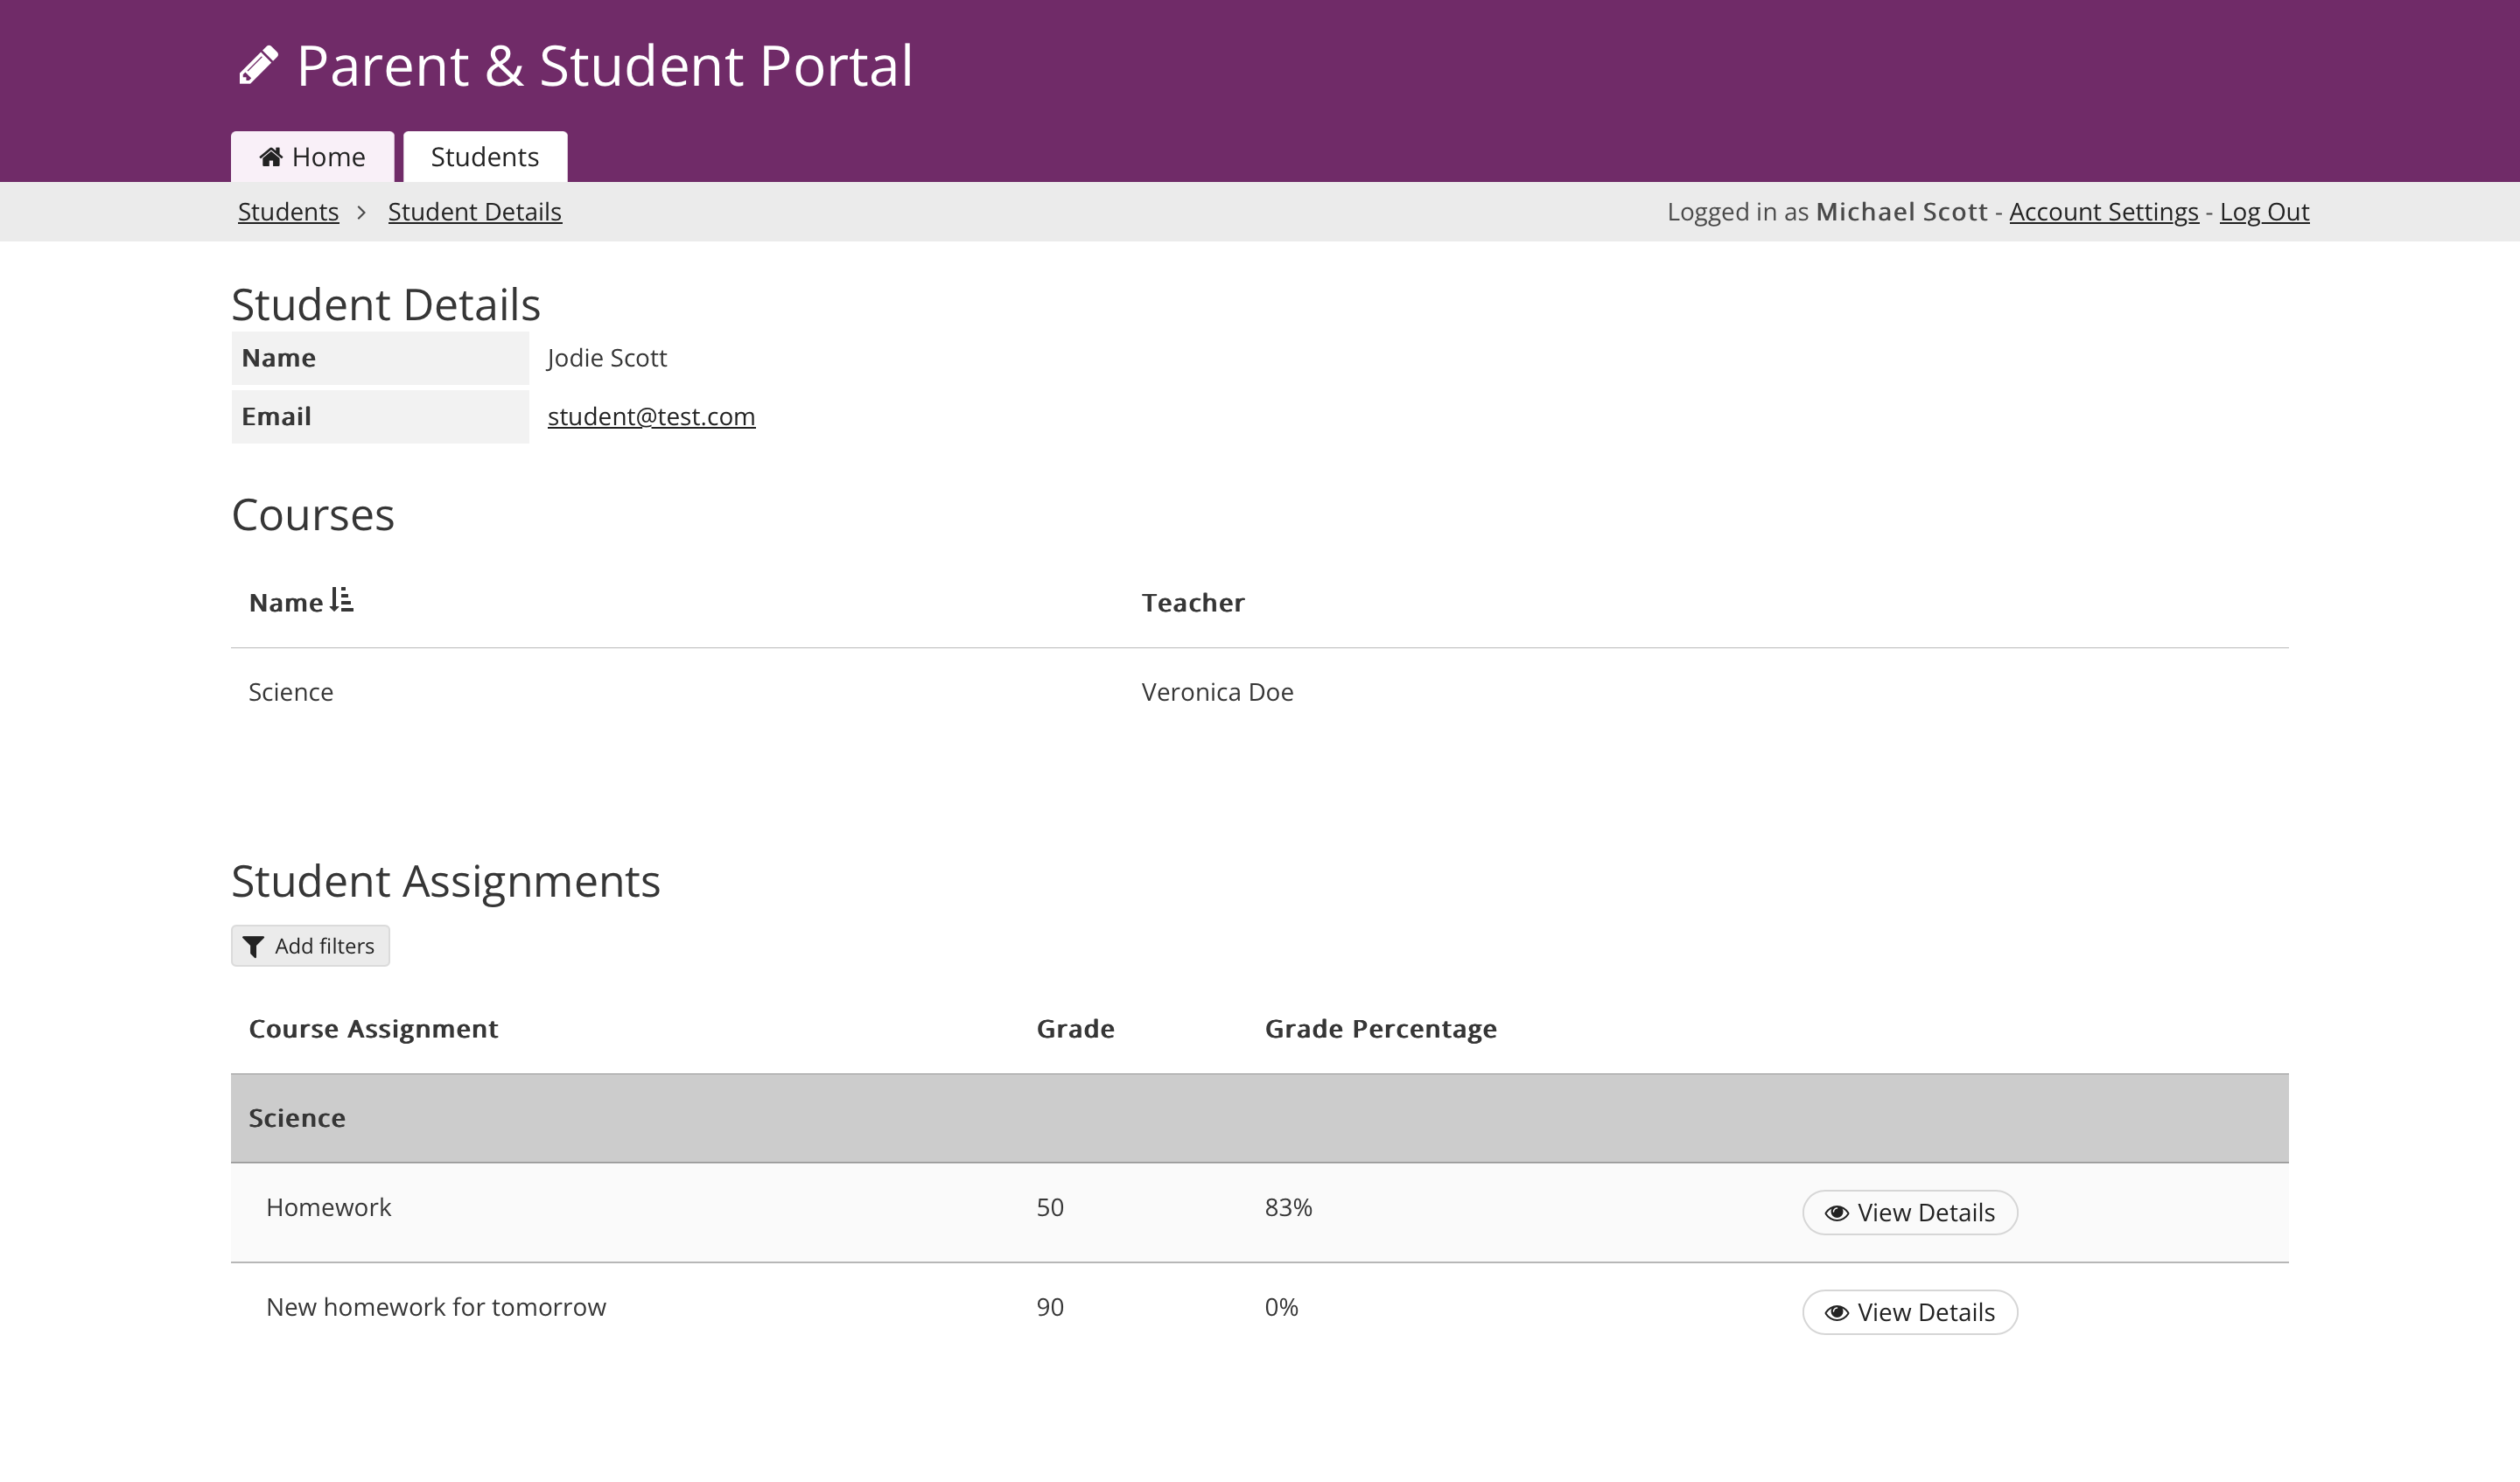Click eye icon in Homework row
This screenshot has height=1482, width=2520.
[x=1836, y=1213]
